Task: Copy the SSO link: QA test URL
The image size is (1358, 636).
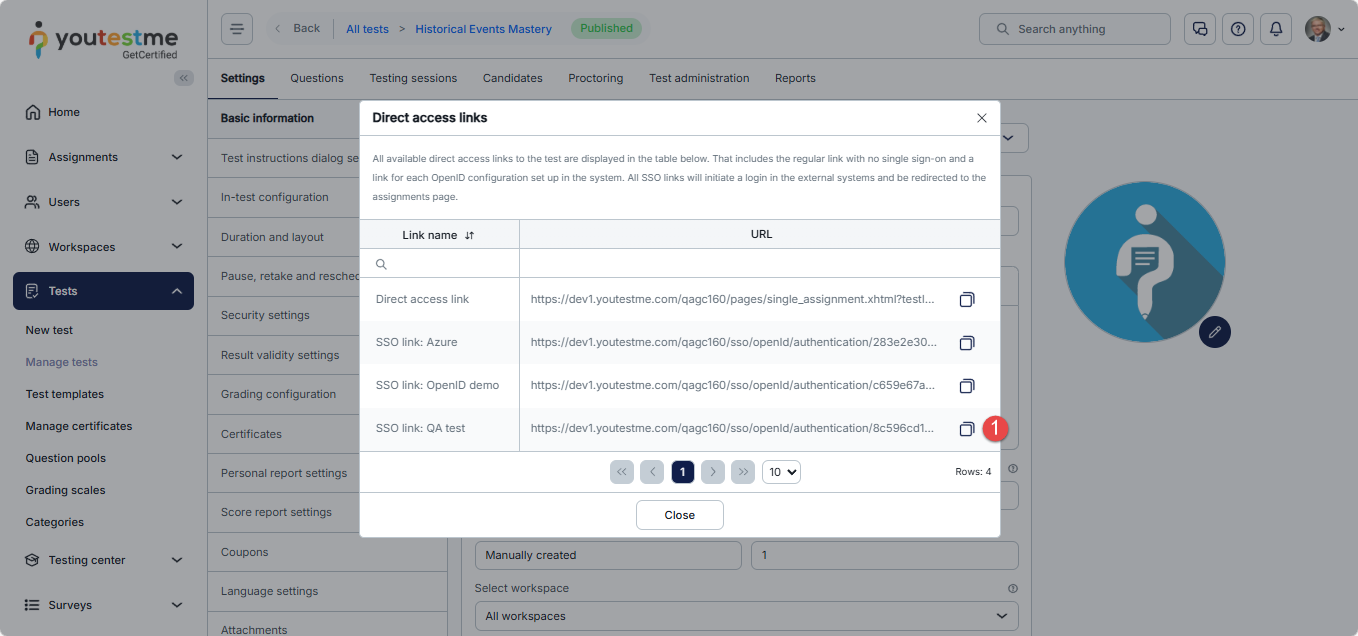Action: (966, 429)
